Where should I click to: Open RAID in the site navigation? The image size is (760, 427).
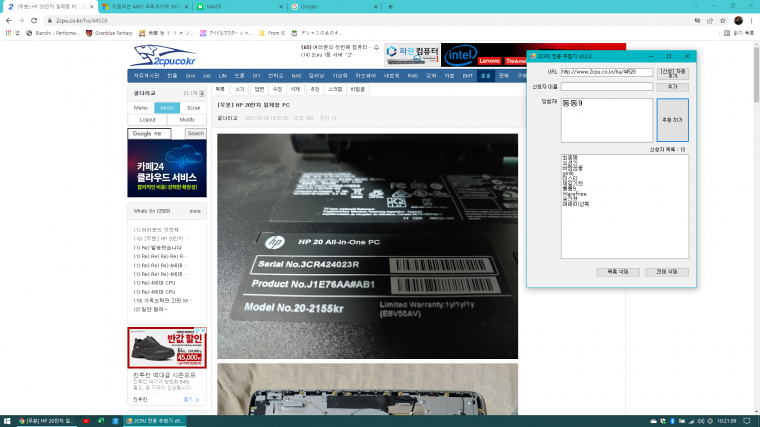coord(412,76)
